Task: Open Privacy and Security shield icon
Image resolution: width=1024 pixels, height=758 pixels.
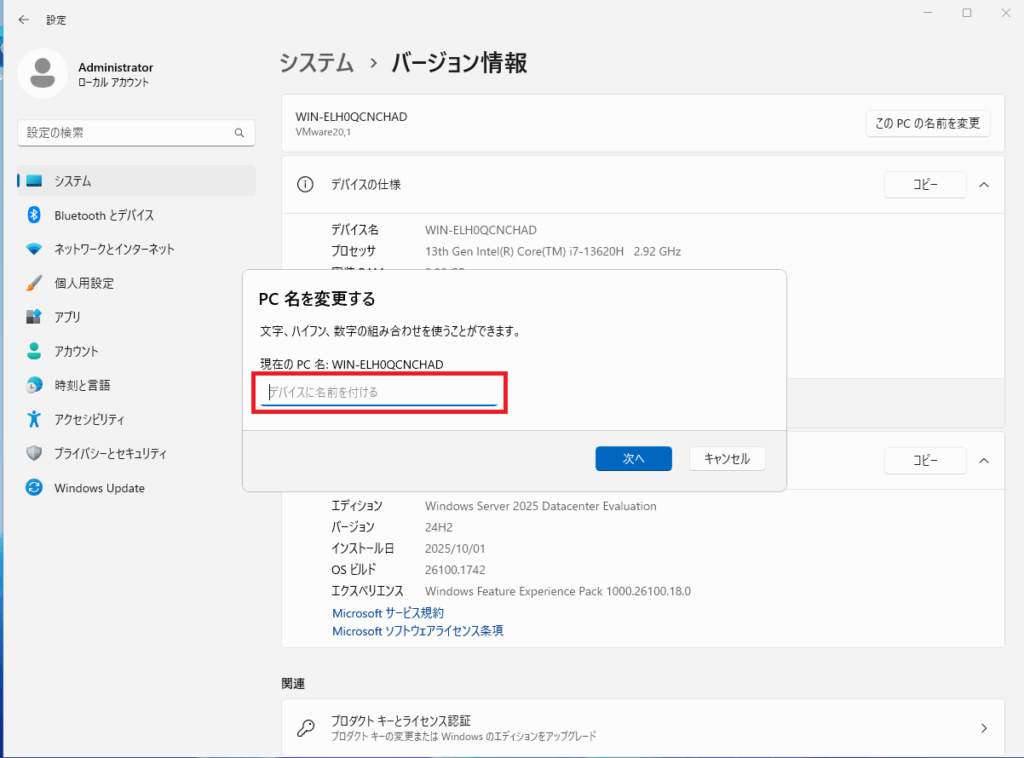Action: tap(34, 453)
